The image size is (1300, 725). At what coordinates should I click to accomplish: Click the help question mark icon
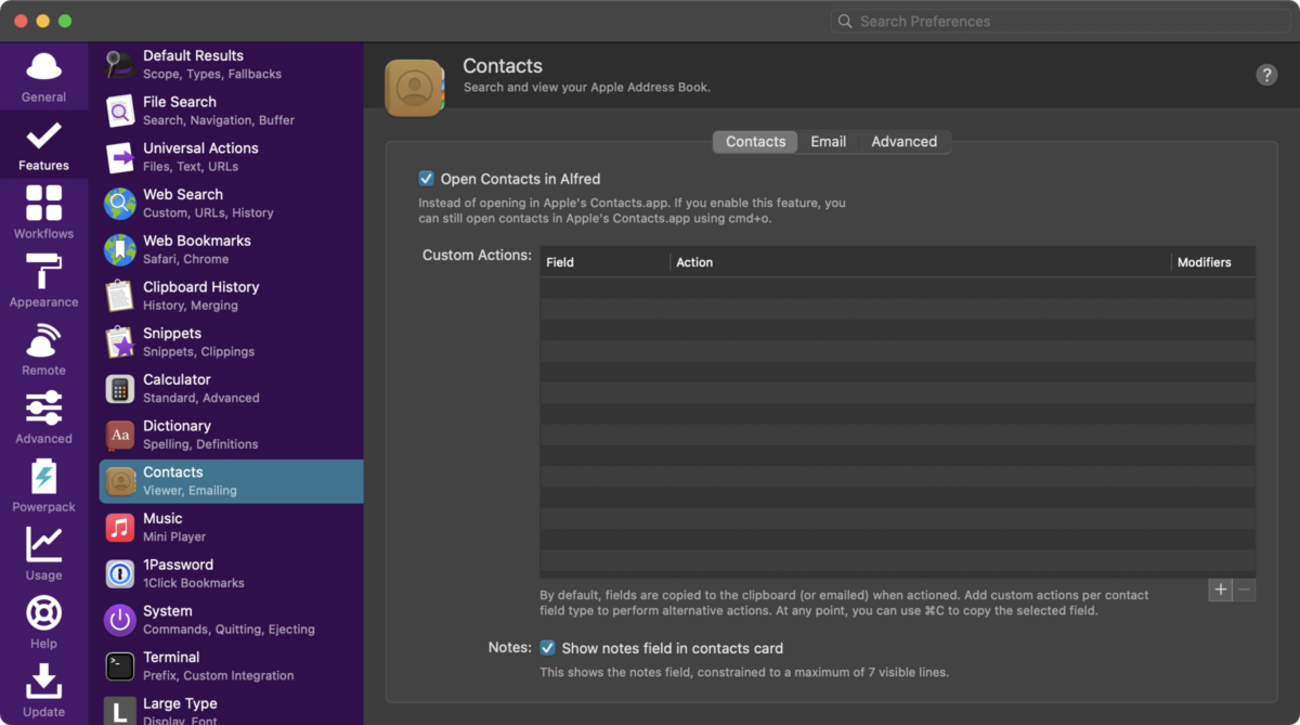coord(1266,75)
